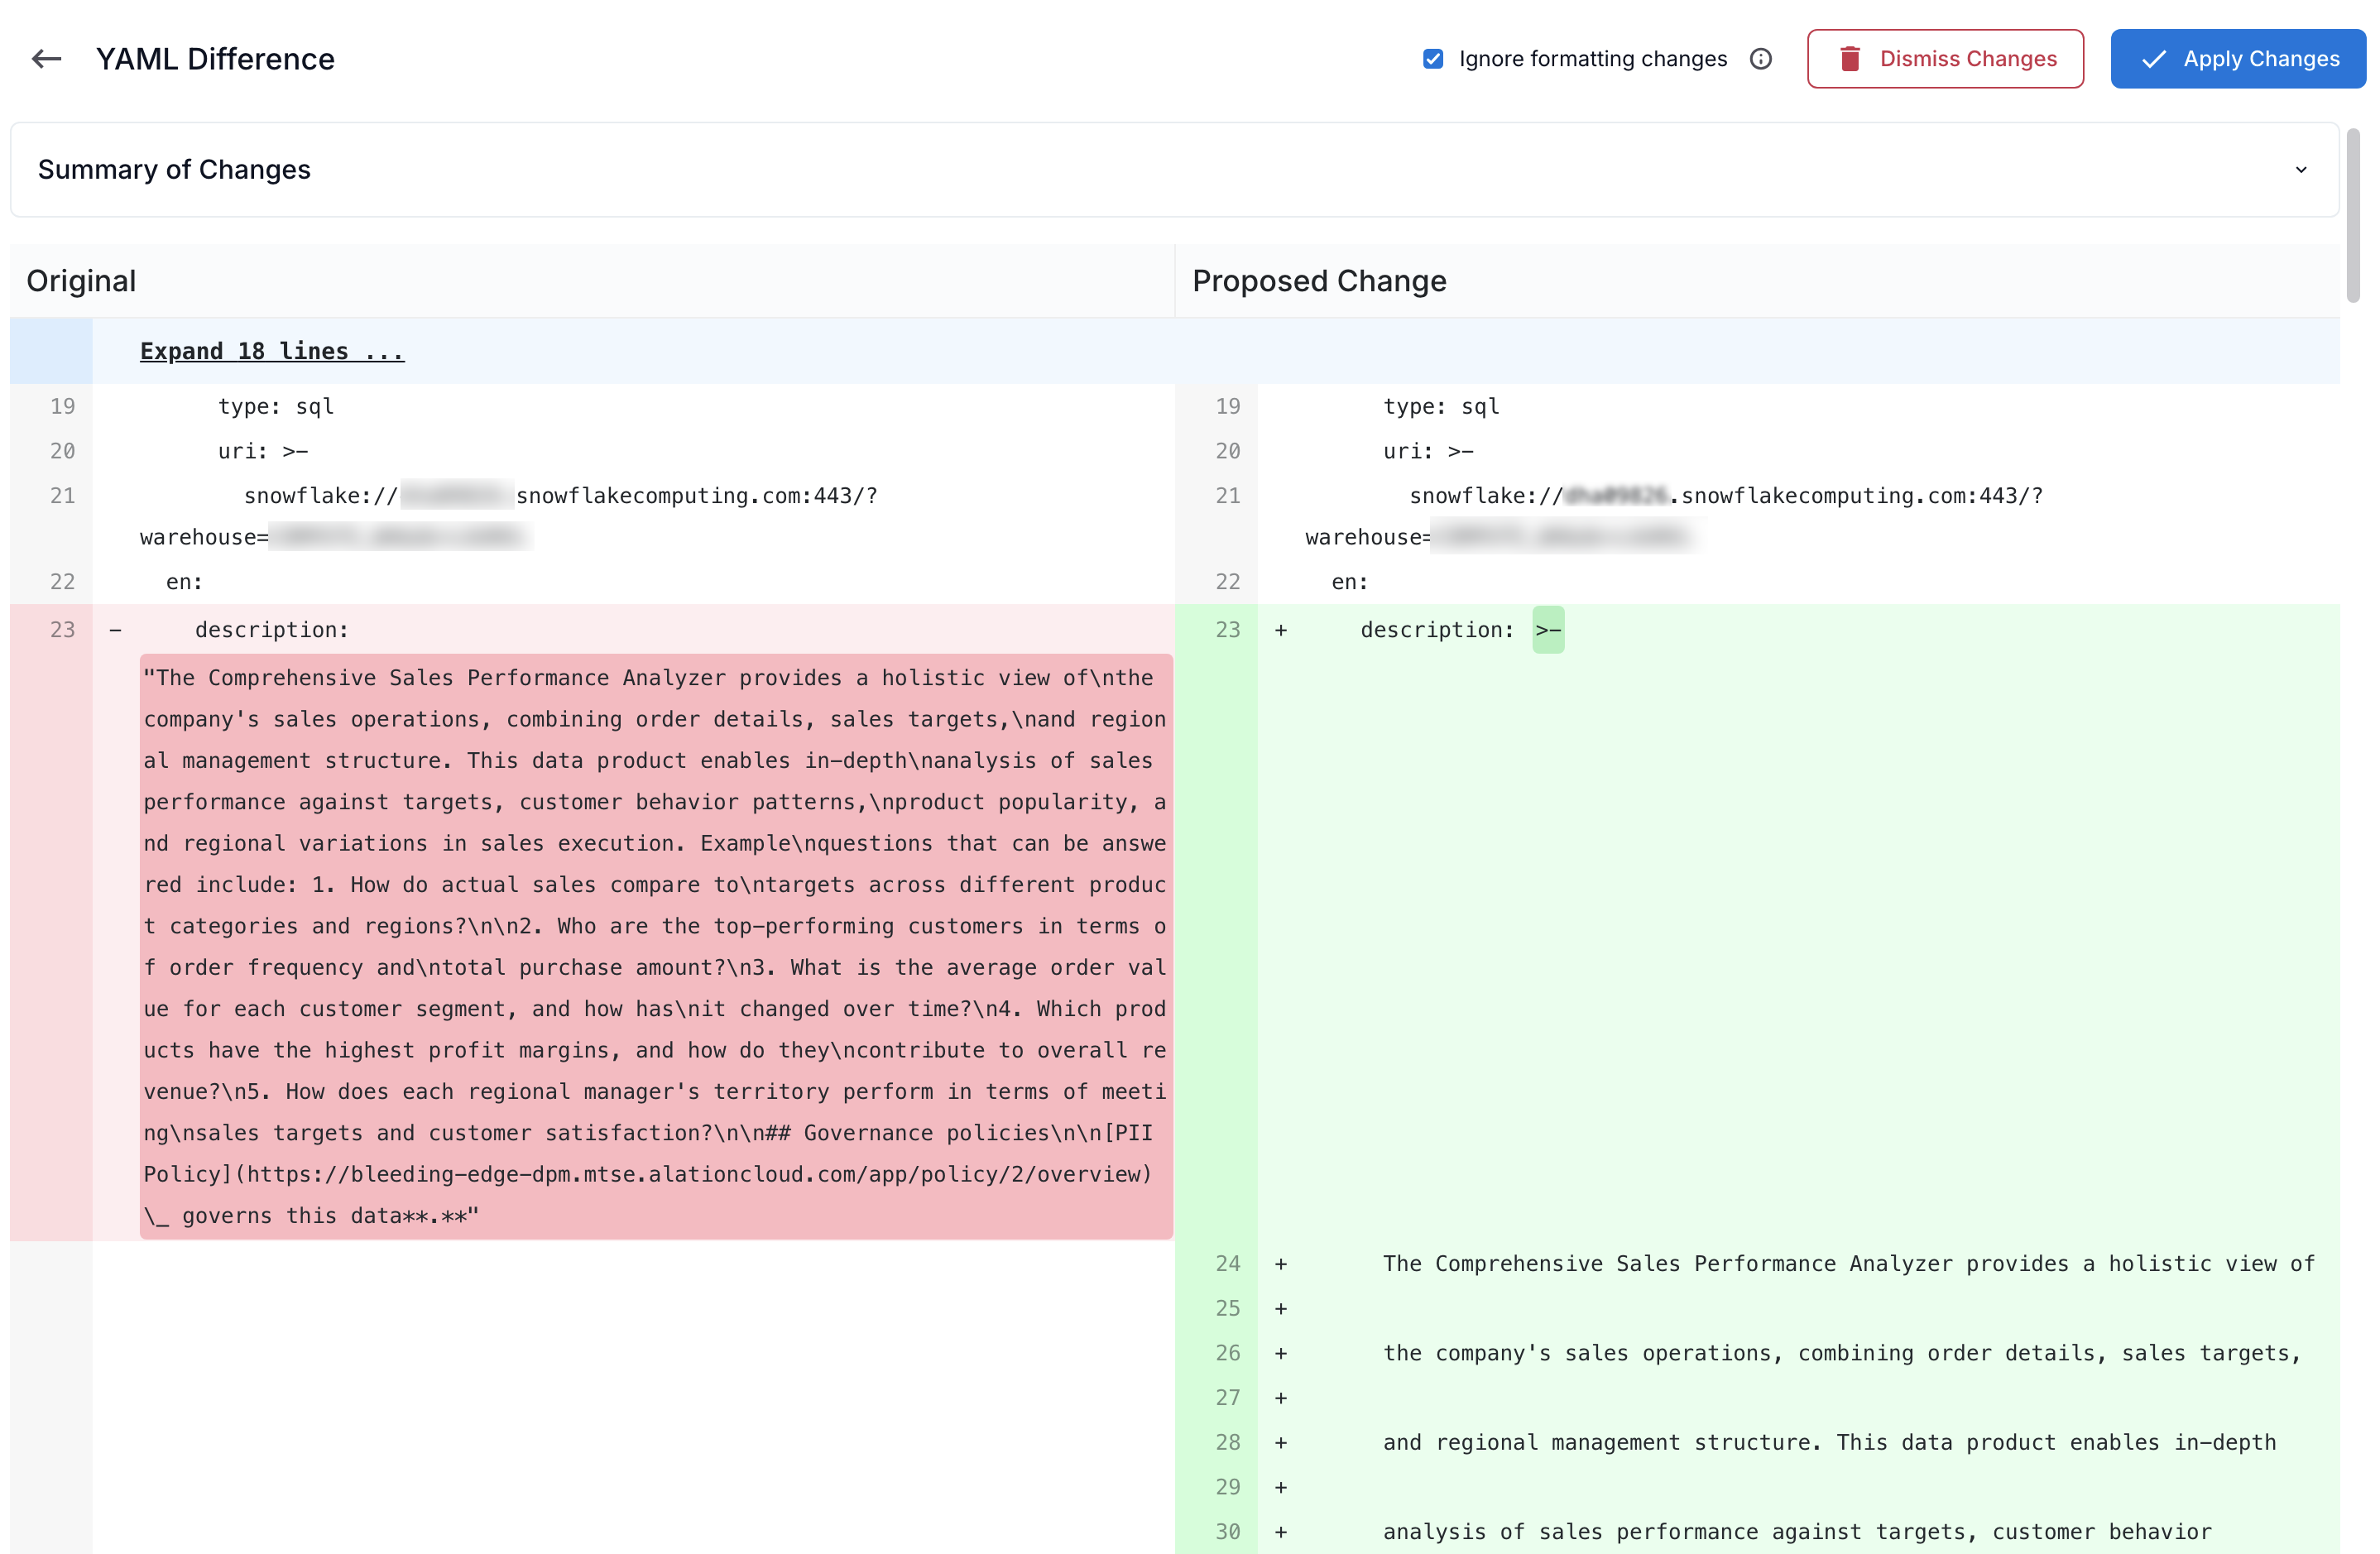Select the Original pane header

point(80,281)
